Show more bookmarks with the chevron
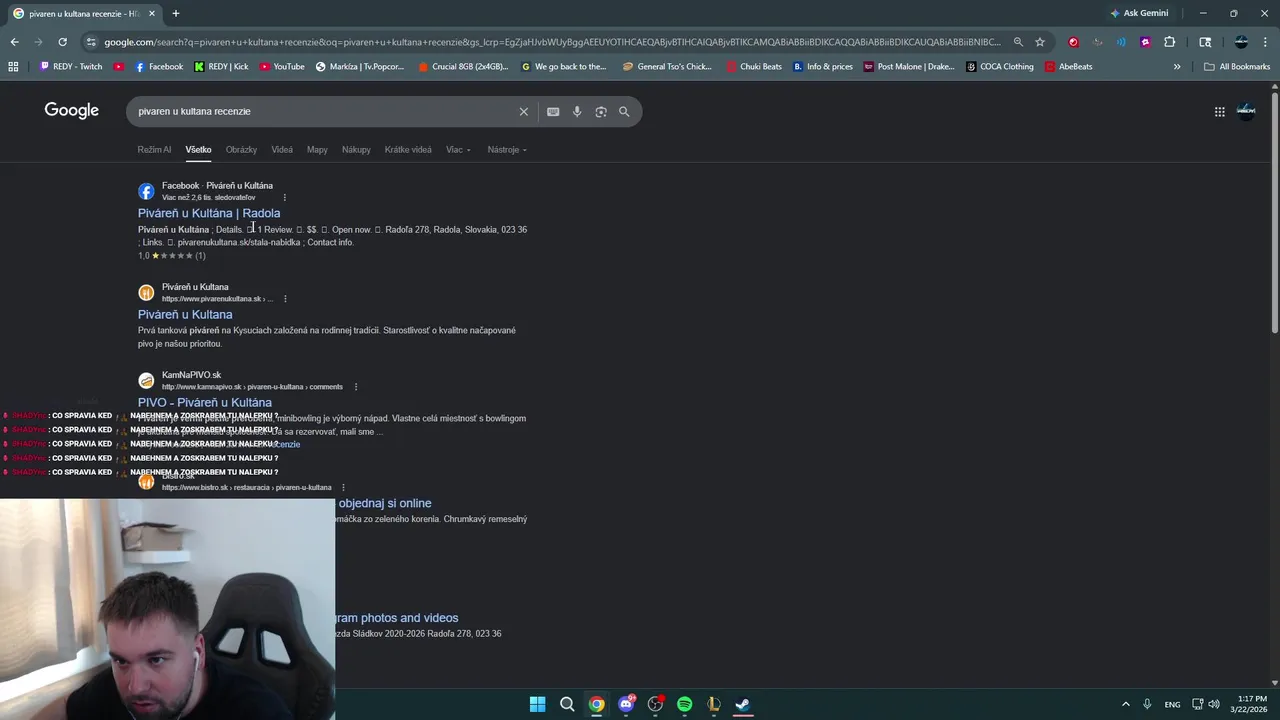Viewport: 1280px width, 720px height. coord(1177,67)
